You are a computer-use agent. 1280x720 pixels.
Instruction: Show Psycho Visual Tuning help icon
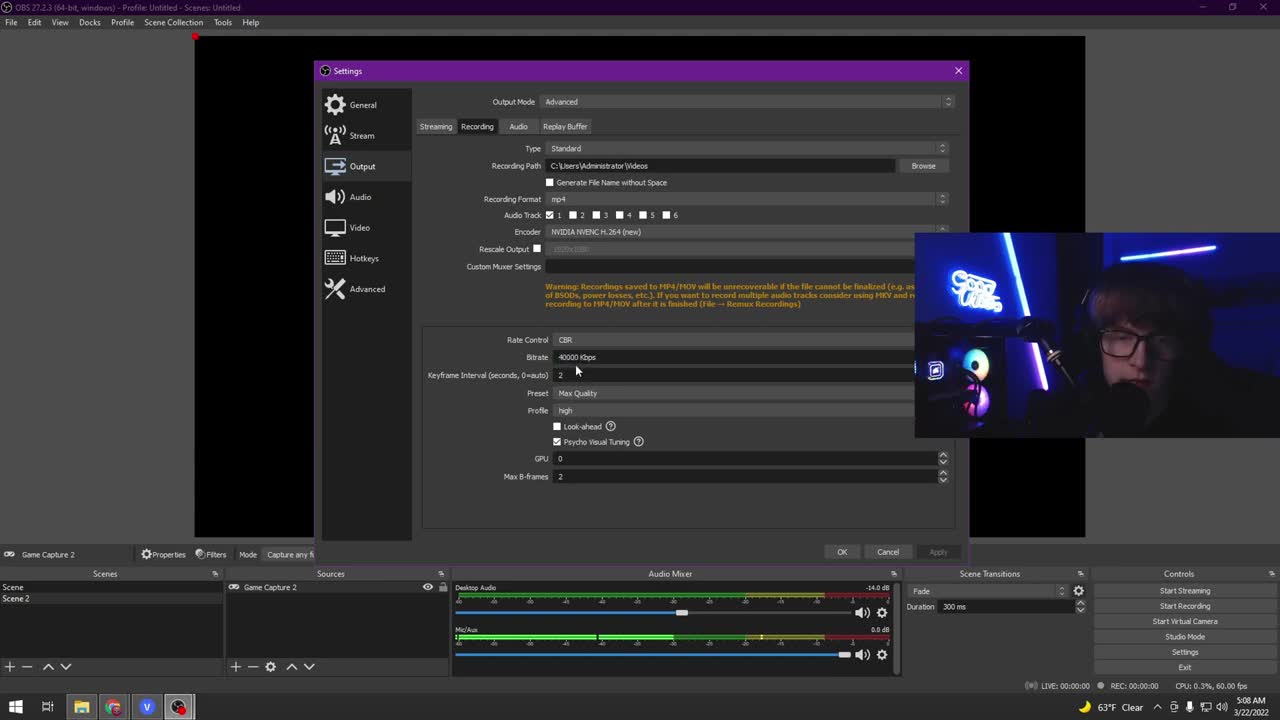coord(638,442)
